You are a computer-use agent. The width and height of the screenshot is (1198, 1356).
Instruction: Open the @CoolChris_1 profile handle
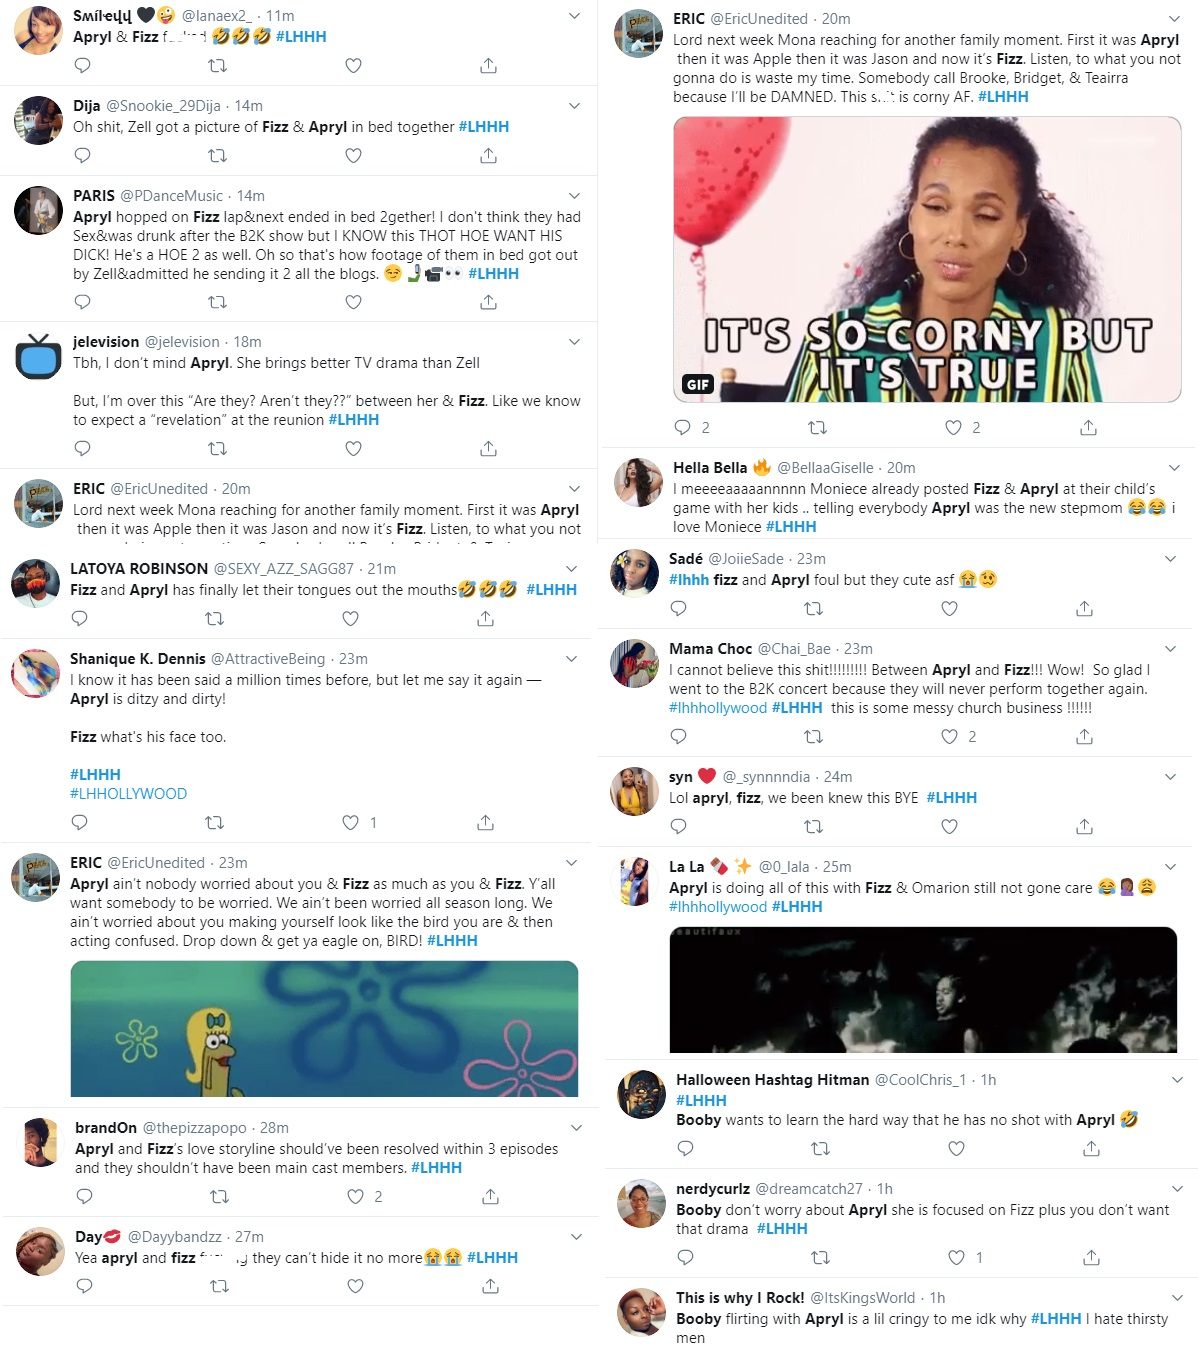921,1080
